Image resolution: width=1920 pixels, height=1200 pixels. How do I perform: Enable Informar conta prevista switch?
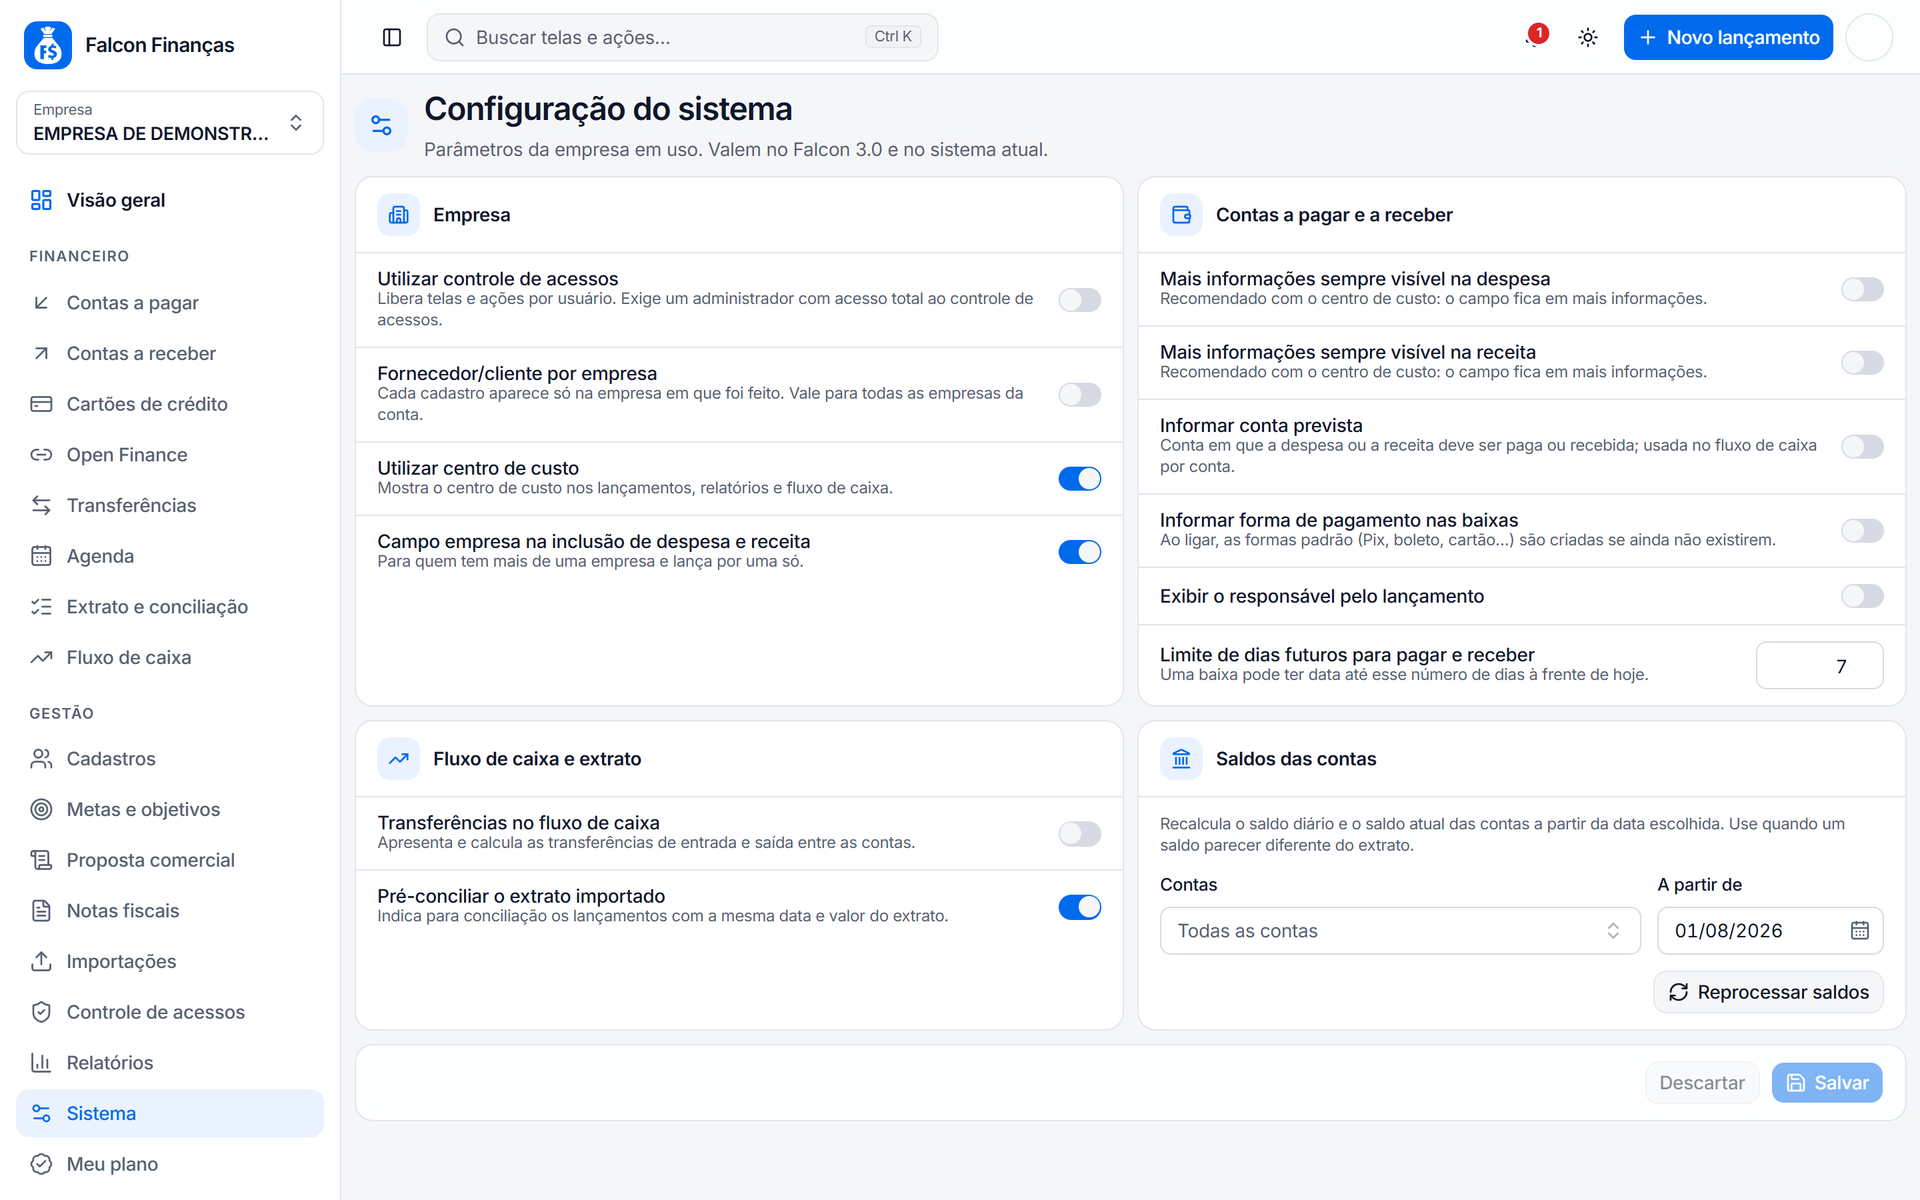1862,446
